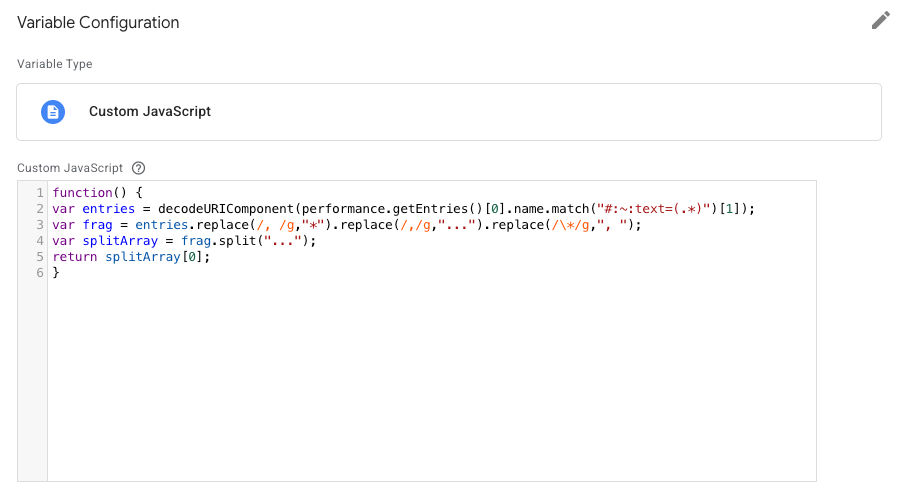Click the bold Custom JavaScript type name
This screenshot has width=900, height=492.
(150, 111)
